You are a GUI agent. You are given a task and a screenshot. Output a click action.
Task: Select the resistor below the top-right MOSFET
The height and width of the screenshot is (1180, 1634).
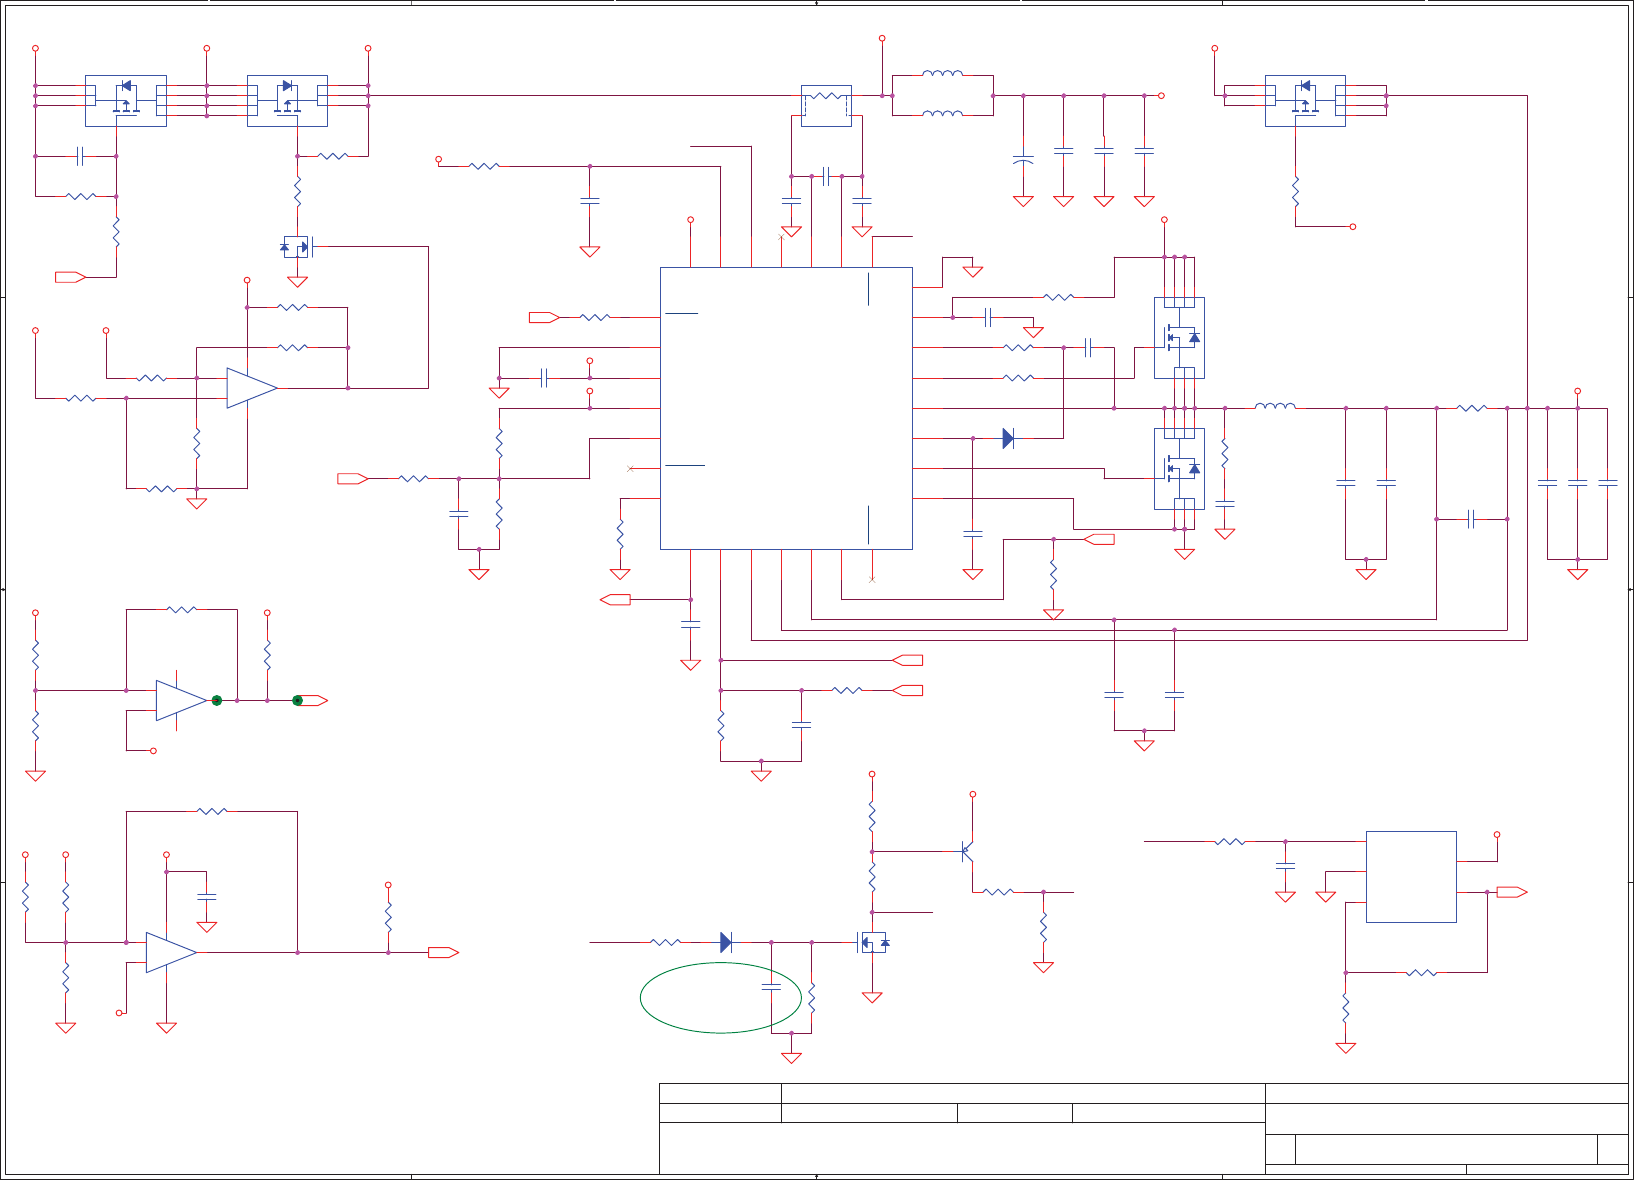pyautogui.click(x=1295, y=191)
